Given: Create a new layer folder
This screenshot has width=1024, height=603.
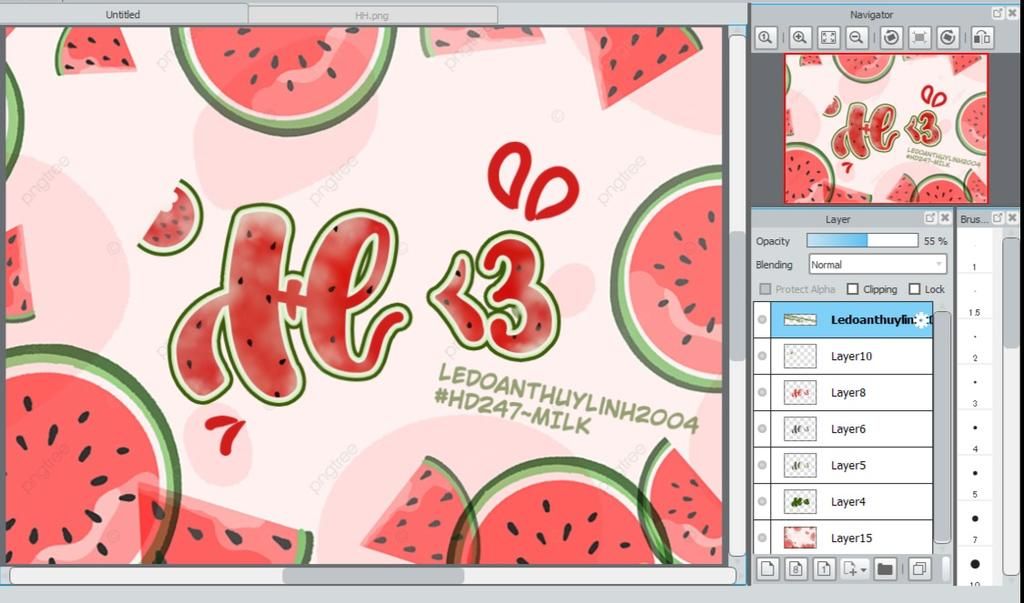Looking at the screenshot, I should pos(885,569).
